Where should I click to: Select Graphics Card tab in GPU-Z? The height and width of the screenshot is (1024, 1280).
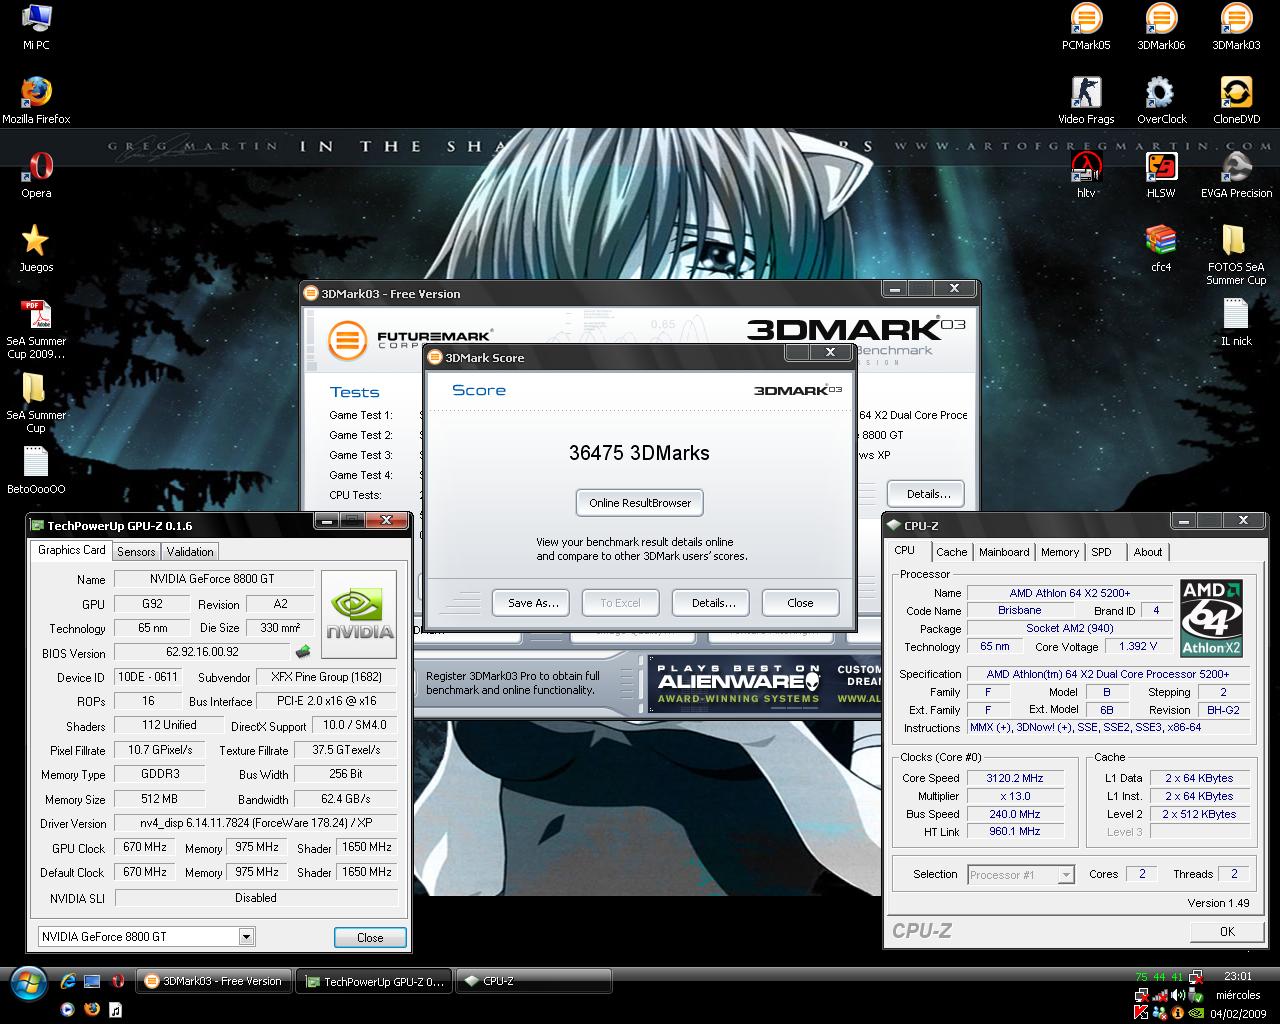72,550
